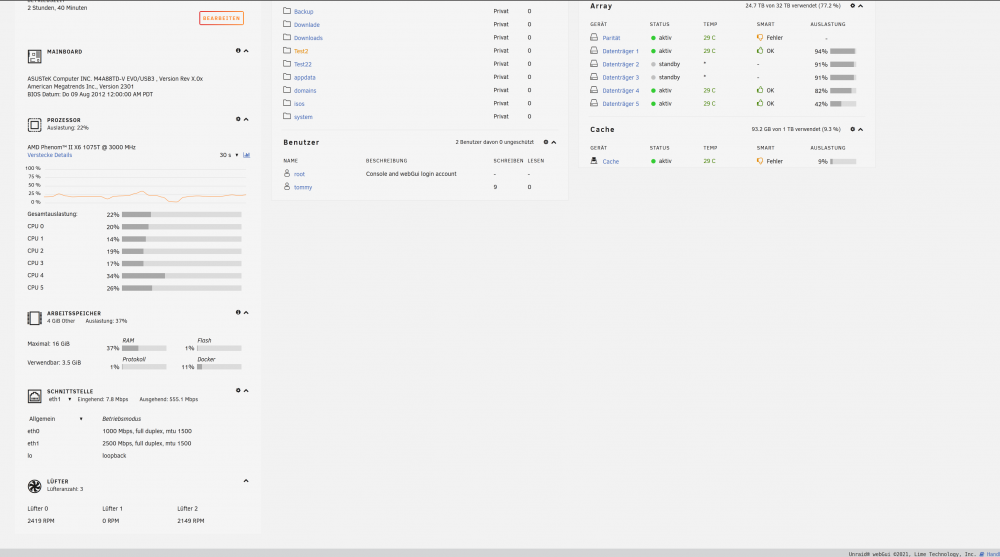This screenshot has height=557, width=1000.
Task: Click the domains folder icon
Action: tap(287, 89)
